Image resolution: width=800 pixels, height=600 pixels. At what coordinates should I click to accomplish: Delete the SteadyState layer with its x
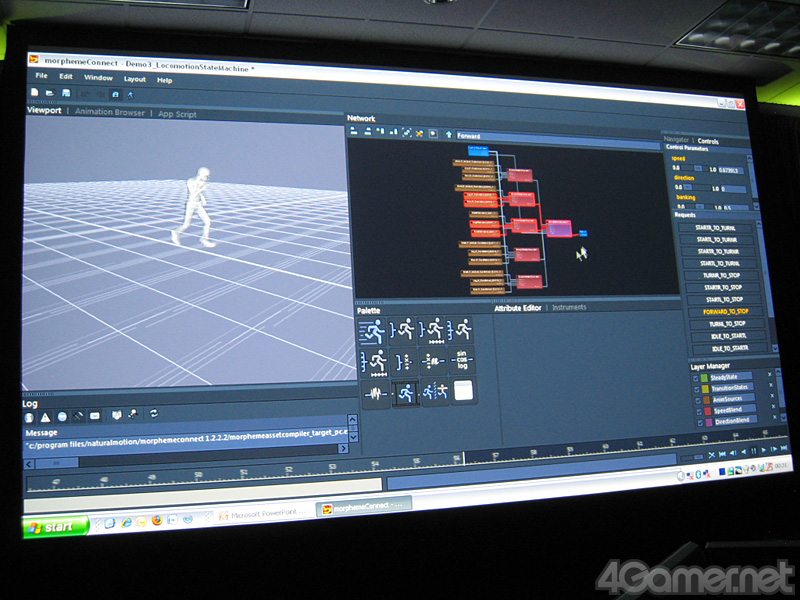[x=770, y=374]
